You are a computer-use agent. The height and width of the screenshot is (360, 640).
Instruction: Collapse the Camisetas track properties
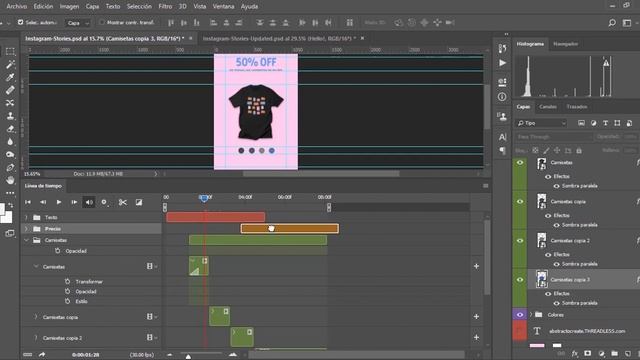(36, 267)
